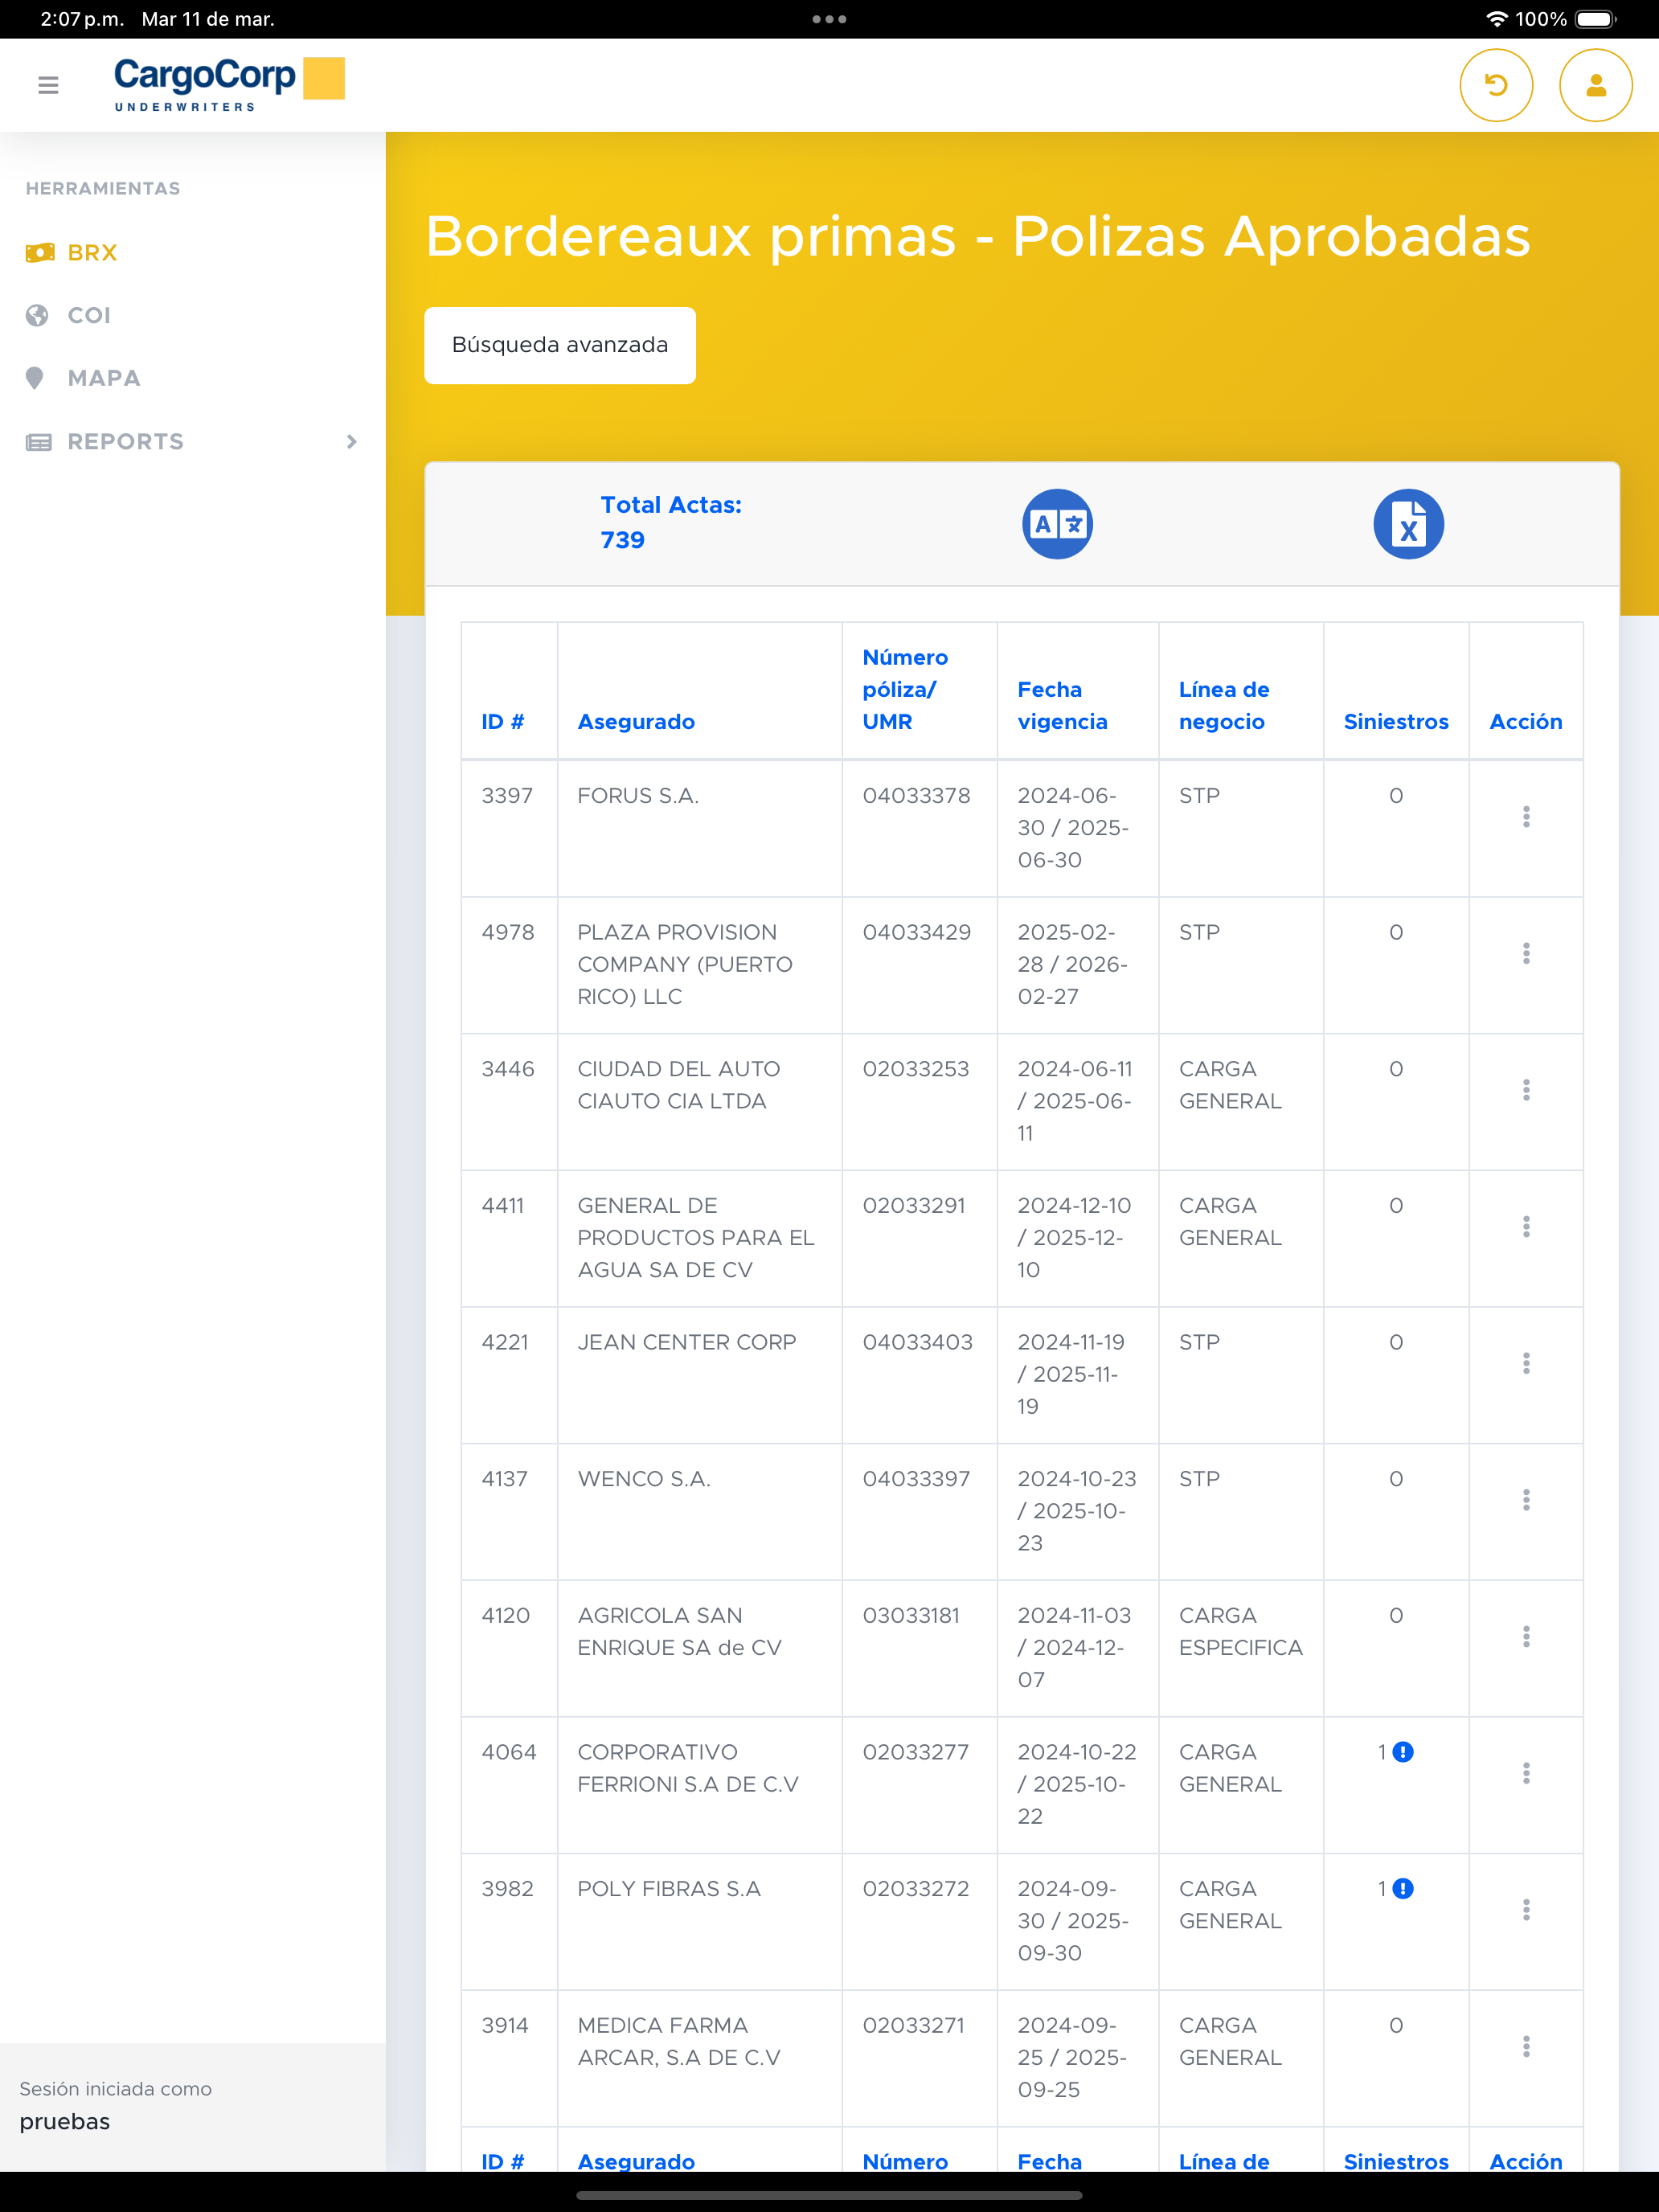1659x2212 pixels.
Task: Open the user profile icon
Action: 1596,85
